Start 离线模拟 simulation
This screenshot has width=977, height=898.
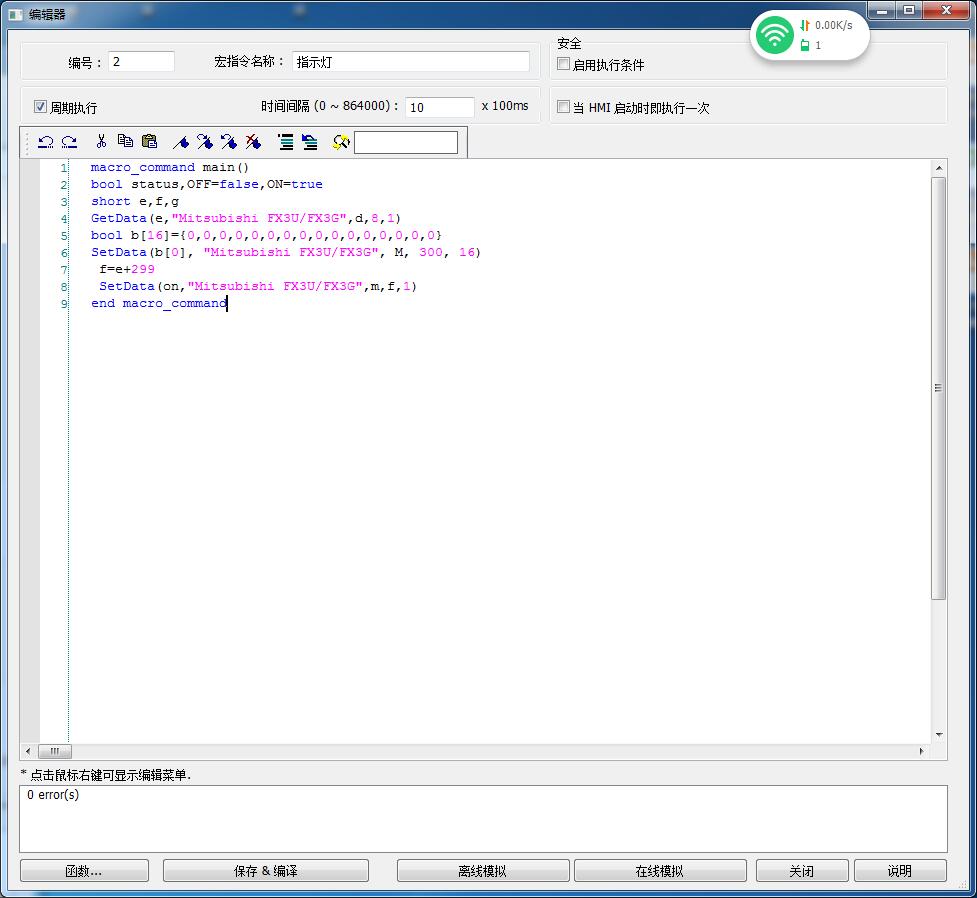pos(482,871)
